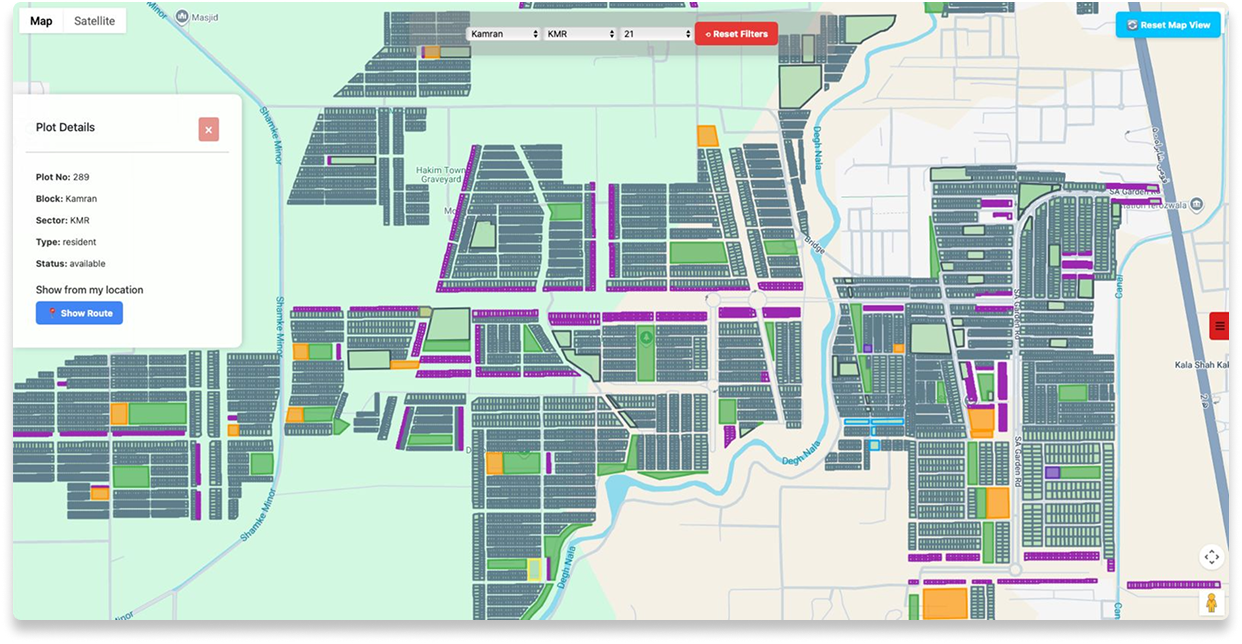Viewport: 1242px width, 644px height.
Task: Click the large orange plot at bottom
Action: pyautogui.click(x=944, y=604)
